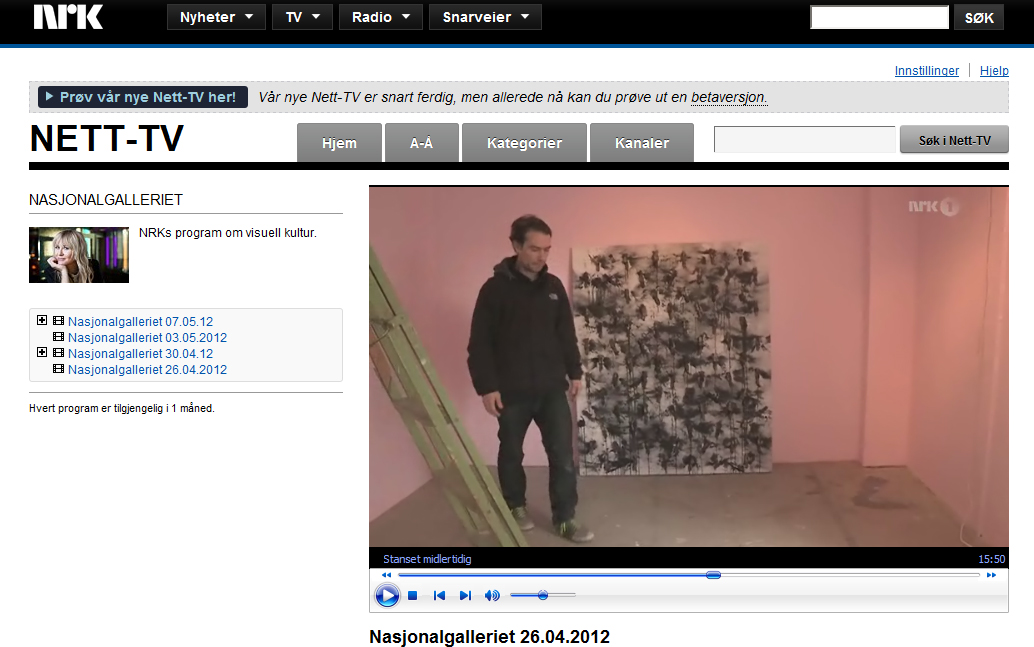The height and width of the screenshot is (647, 1034).
Task: Expand the Nasjonalgalleriet 30.04.12 entry
Action: point(42,352)
